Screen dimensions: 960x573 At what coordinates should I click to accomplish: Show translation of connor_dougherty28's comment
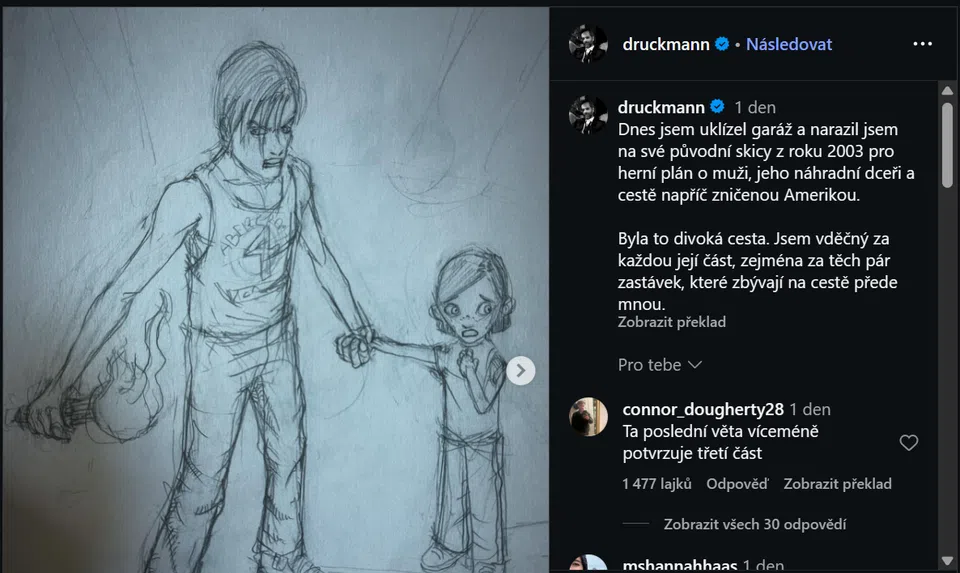pos(838,484)
